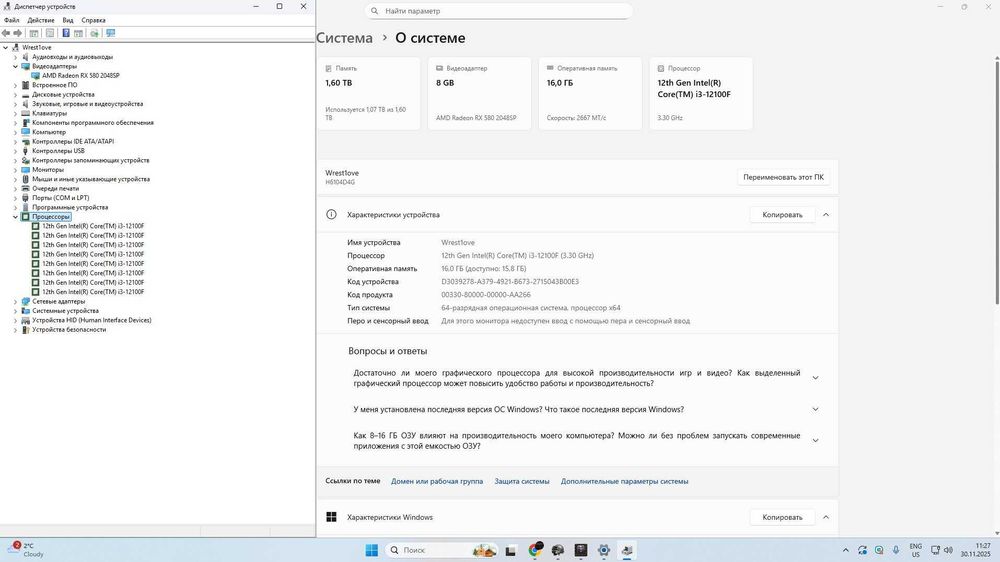Screen dimensions: 1000x562
Task: Open Chrome from taskbar
Action: (x=534, y=550)
